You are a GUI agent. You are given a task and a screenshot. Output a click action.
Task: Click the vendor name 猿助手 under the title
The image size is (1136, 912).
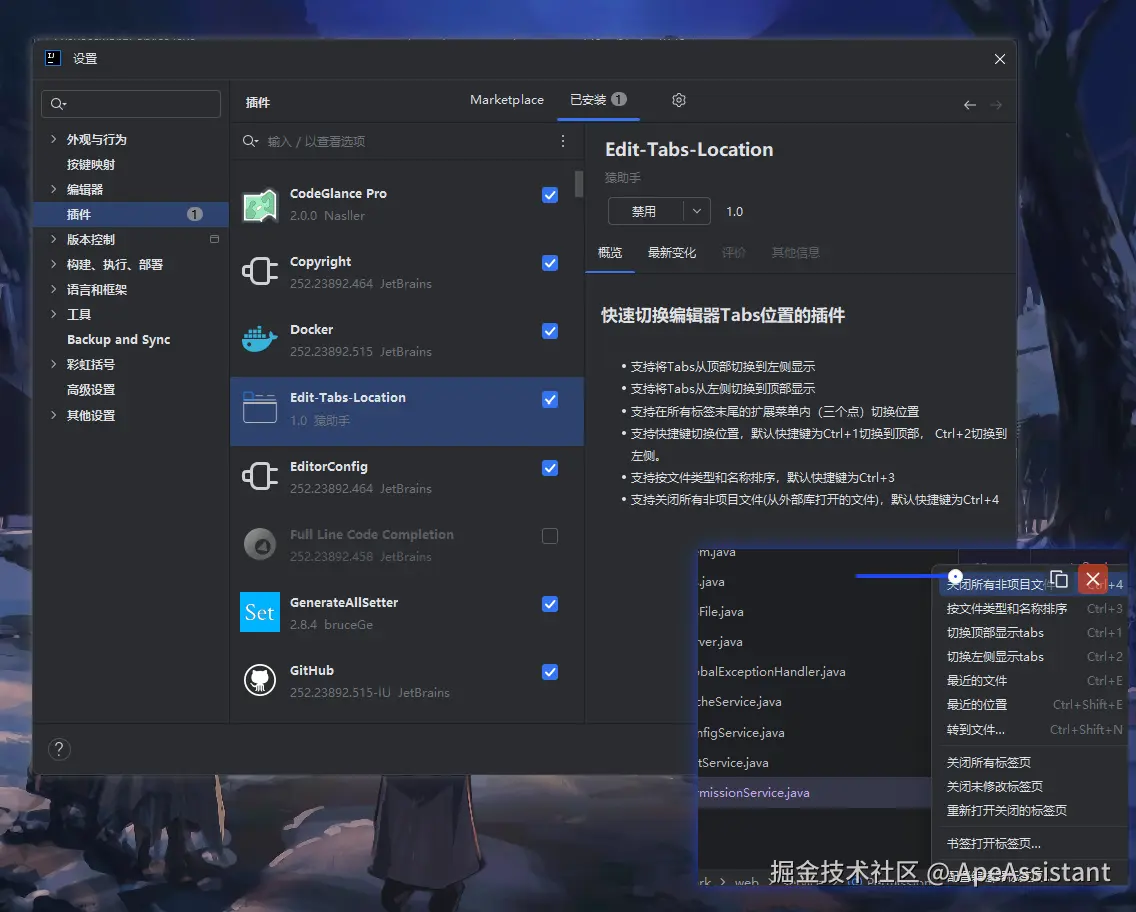tap(623, 177)
